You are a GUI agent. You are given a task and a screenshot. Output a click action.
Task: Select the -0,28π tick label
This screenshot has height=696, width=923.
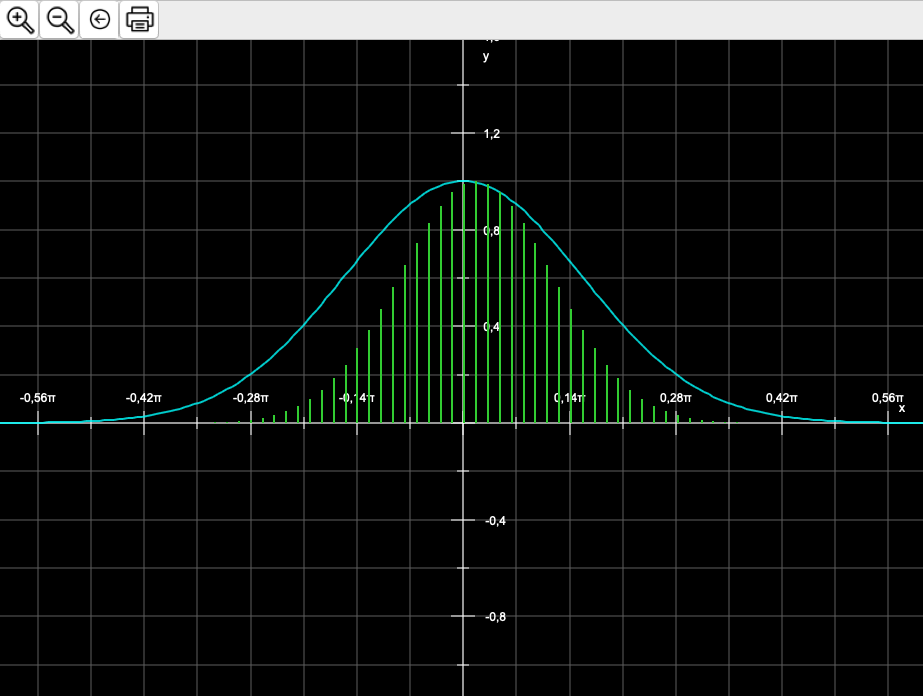[x=250, y=398]
